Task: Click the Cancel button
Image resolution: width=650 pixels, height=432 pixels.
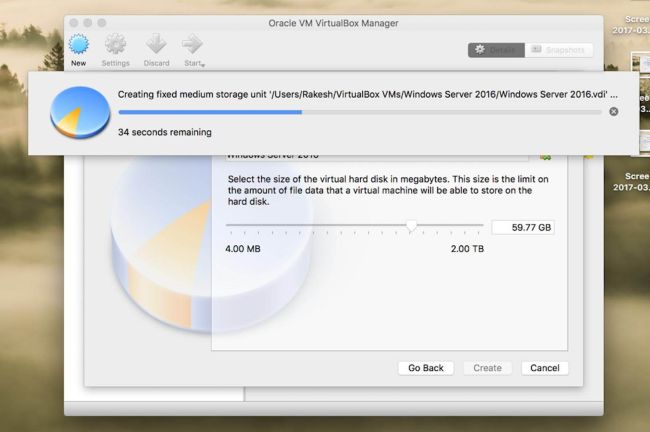Action: [545, 368]
